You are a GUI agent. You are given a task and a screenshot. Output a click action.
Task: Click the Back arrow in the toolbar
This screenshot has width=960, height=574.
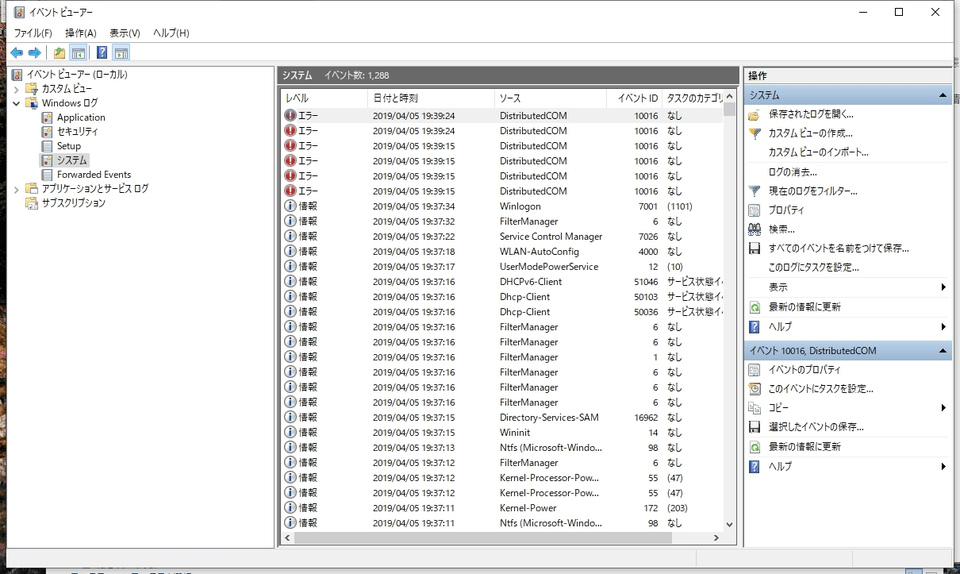pos(16,53)
